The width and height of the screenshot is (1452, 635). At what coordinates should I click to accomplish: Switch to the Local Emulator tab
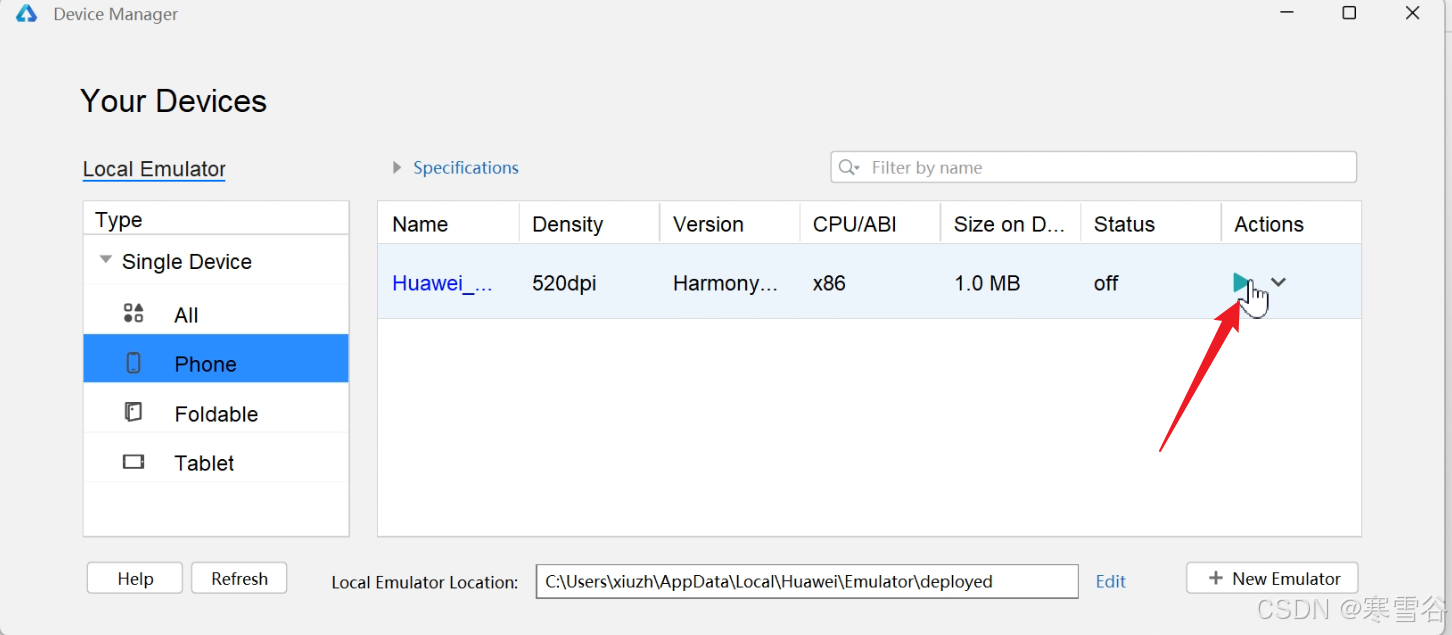(x=154, y=169)
